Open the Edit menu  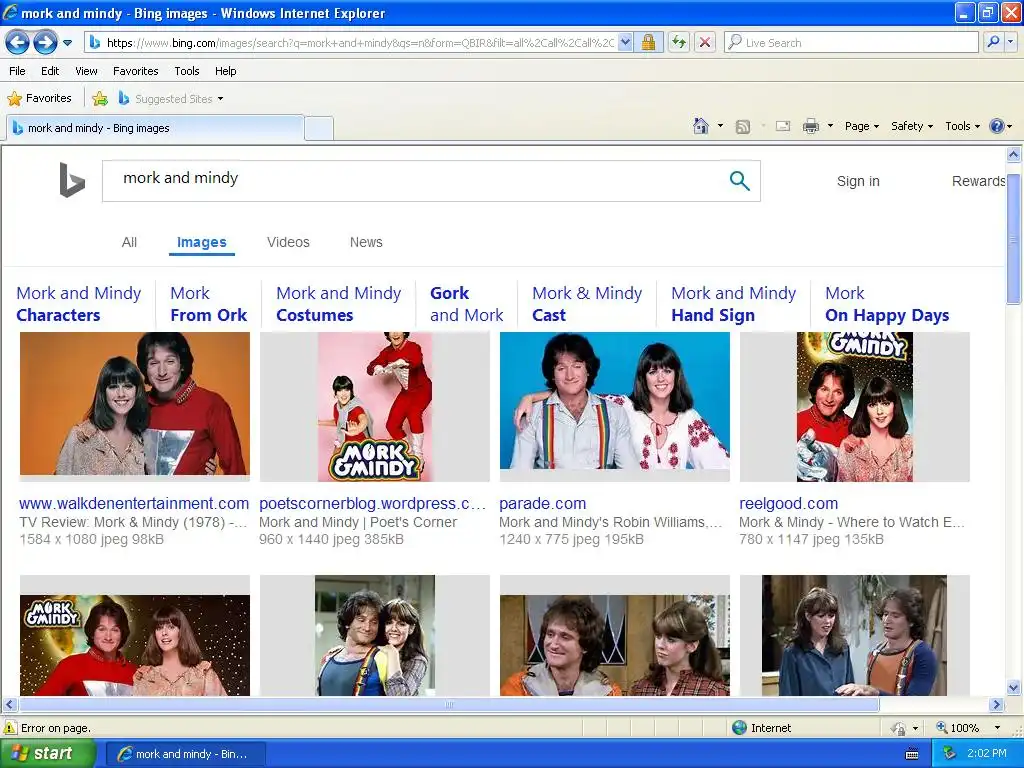50,71
